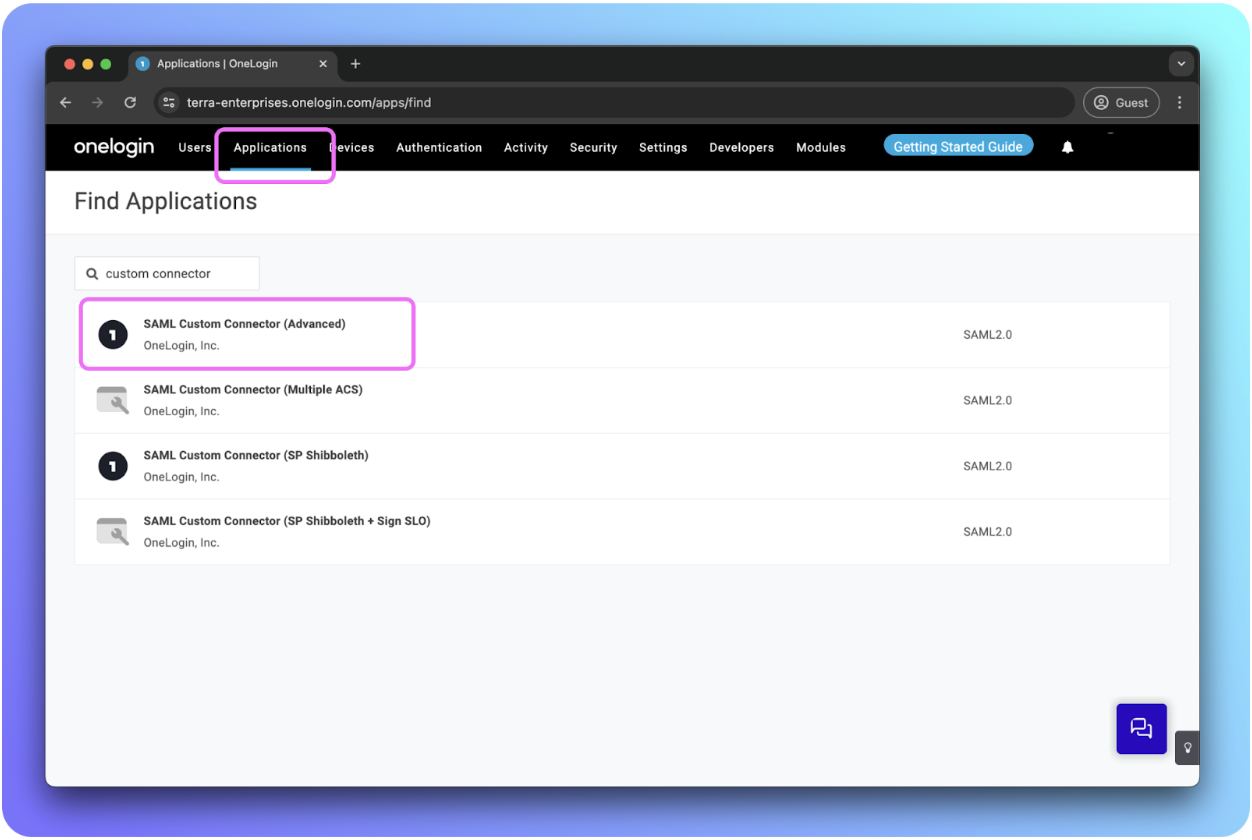Screen dimensions: 1252x840
Task: Click SAML Custom Connector (Advanced) icon
Action: (113, 334)
